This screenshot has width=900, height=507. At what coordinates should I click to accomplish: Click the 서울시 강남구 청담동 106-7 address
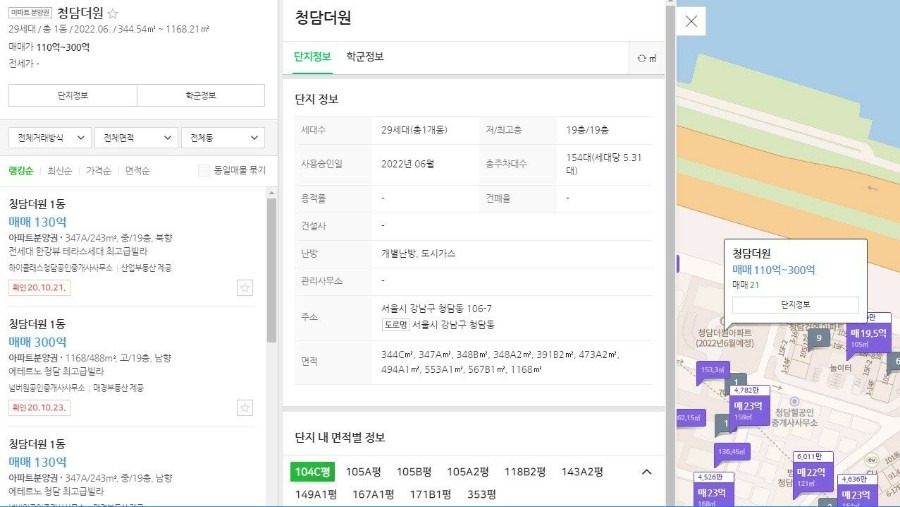point(436,309)
